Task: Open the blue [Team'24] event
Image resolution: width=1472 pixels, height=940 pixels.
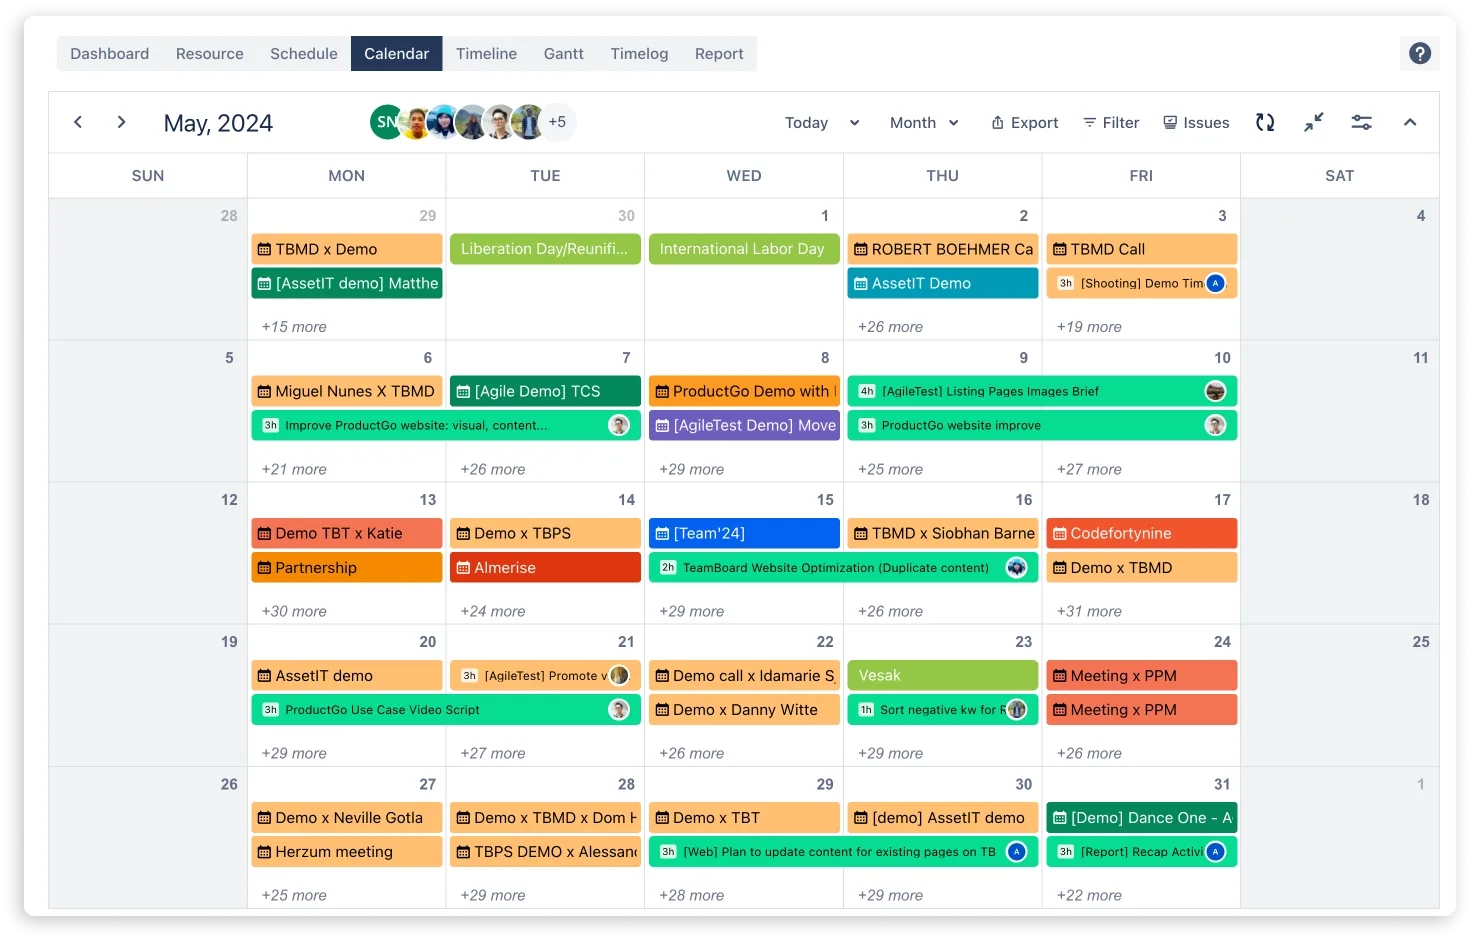Action: [744, 534]
